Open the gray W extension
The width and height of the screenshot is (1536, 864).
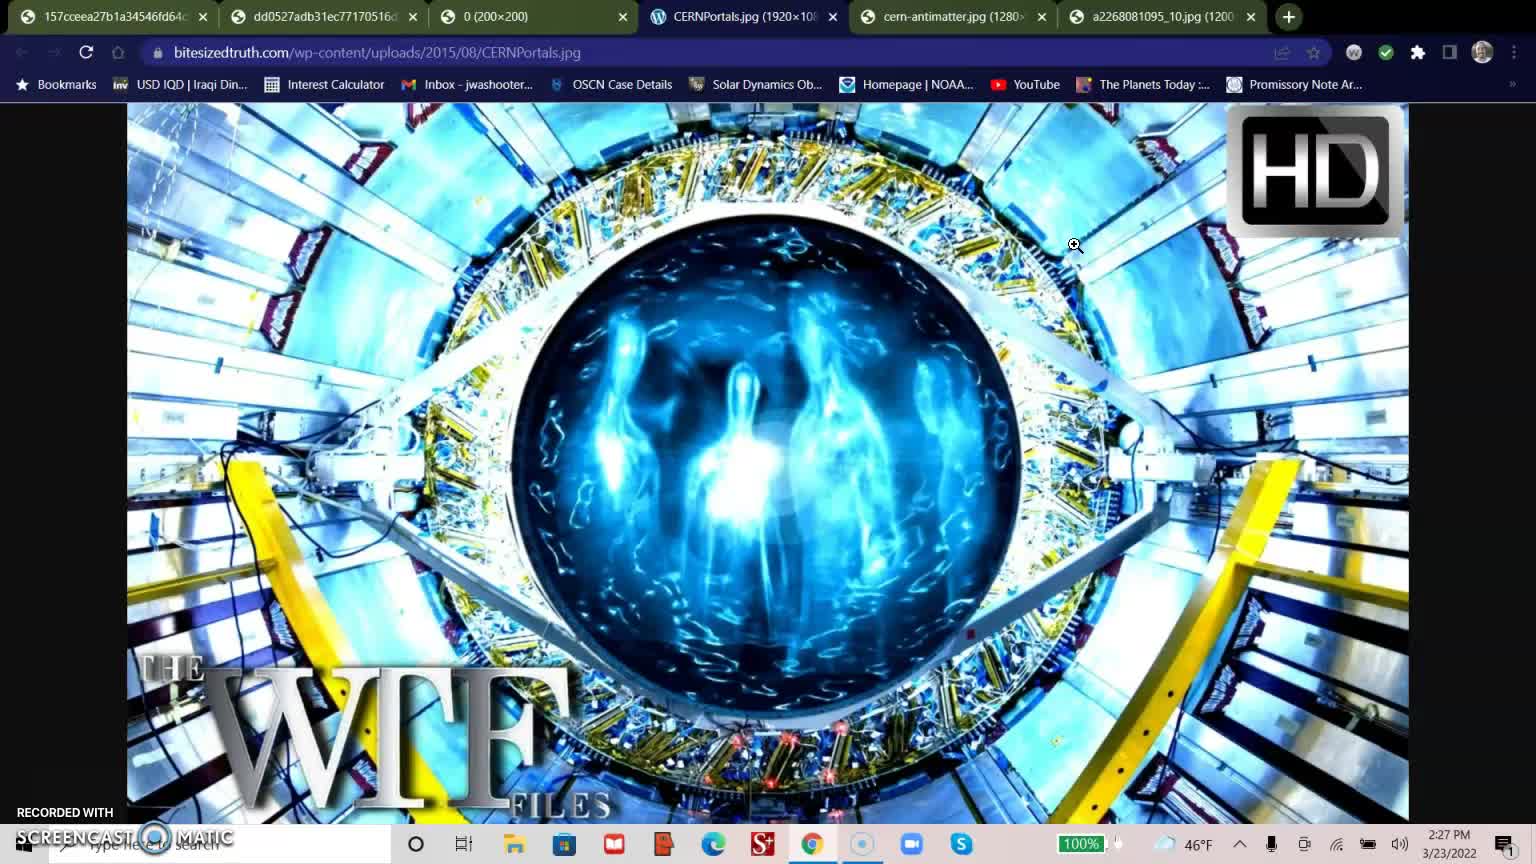(x=1354, y=52)
